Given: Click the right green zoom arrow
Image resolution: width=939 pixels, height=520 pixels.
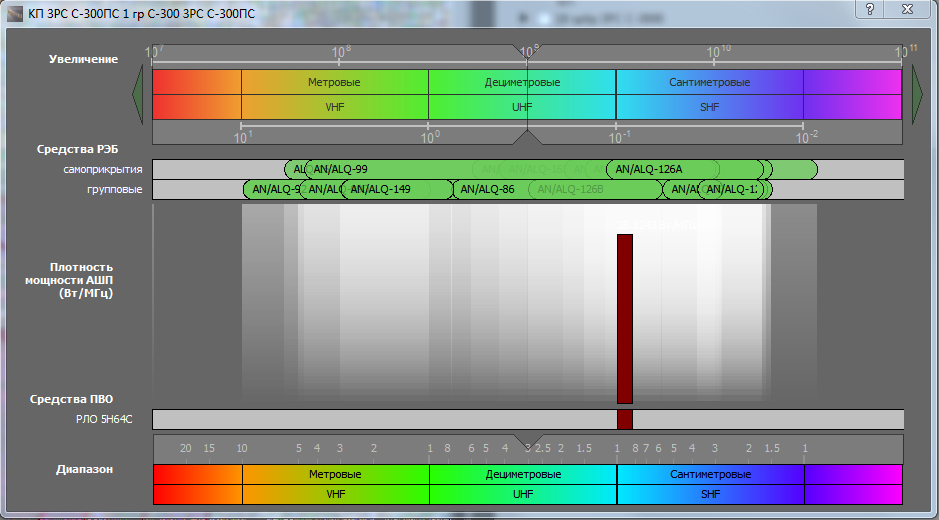Looking at the screenshot, I should (x=917, y=95).
